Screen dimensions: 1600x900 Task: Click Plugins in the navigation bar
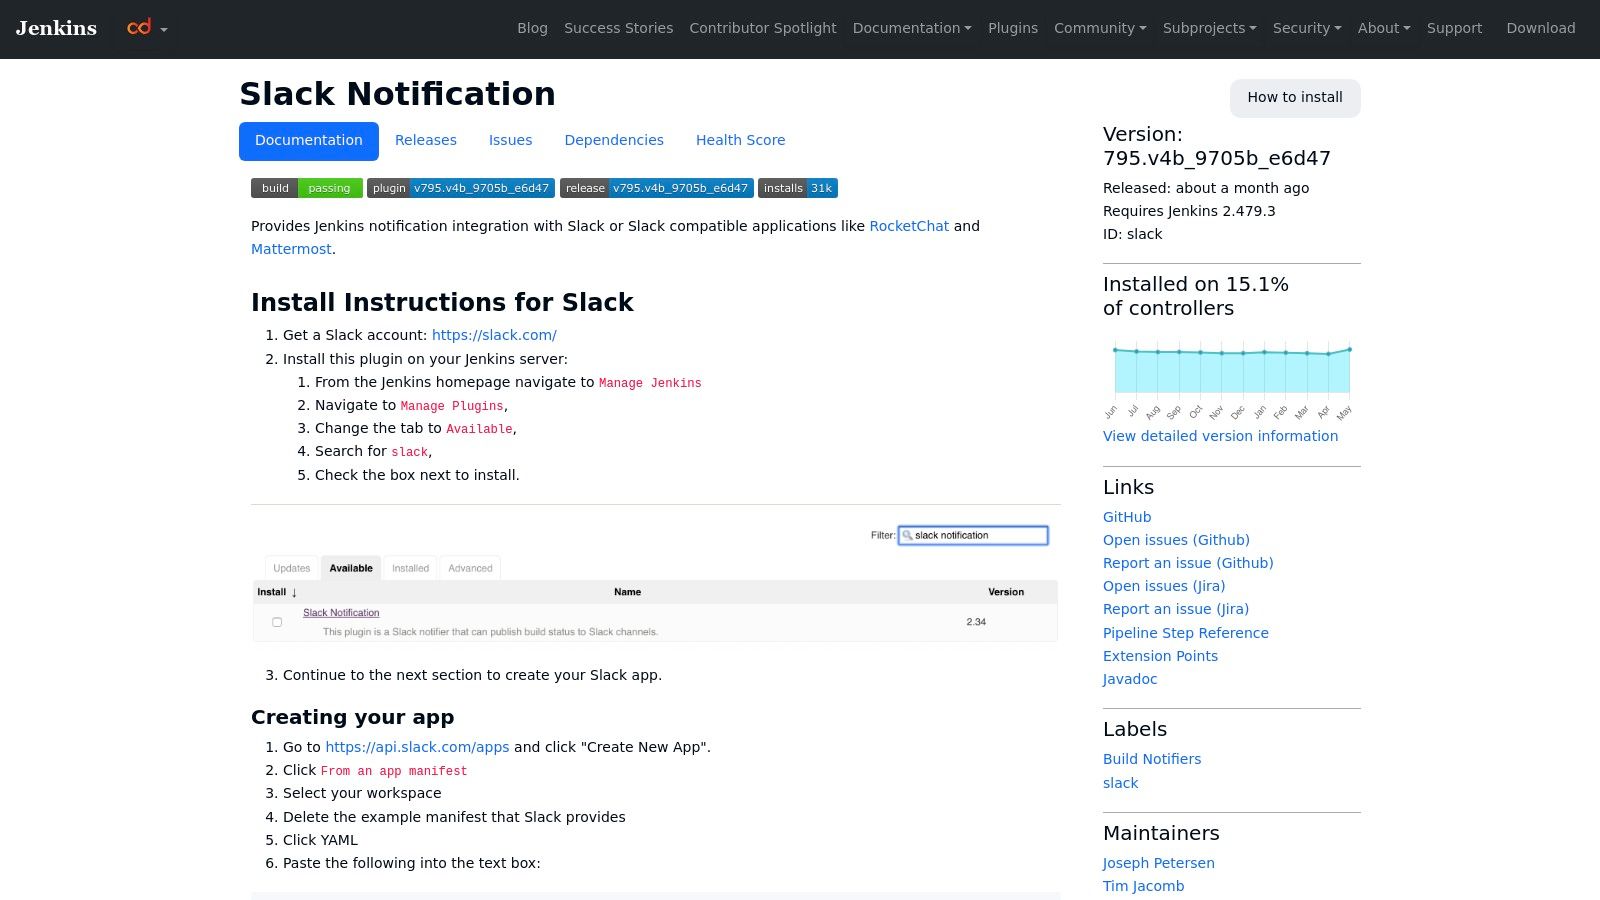[x=1012, y=28]
